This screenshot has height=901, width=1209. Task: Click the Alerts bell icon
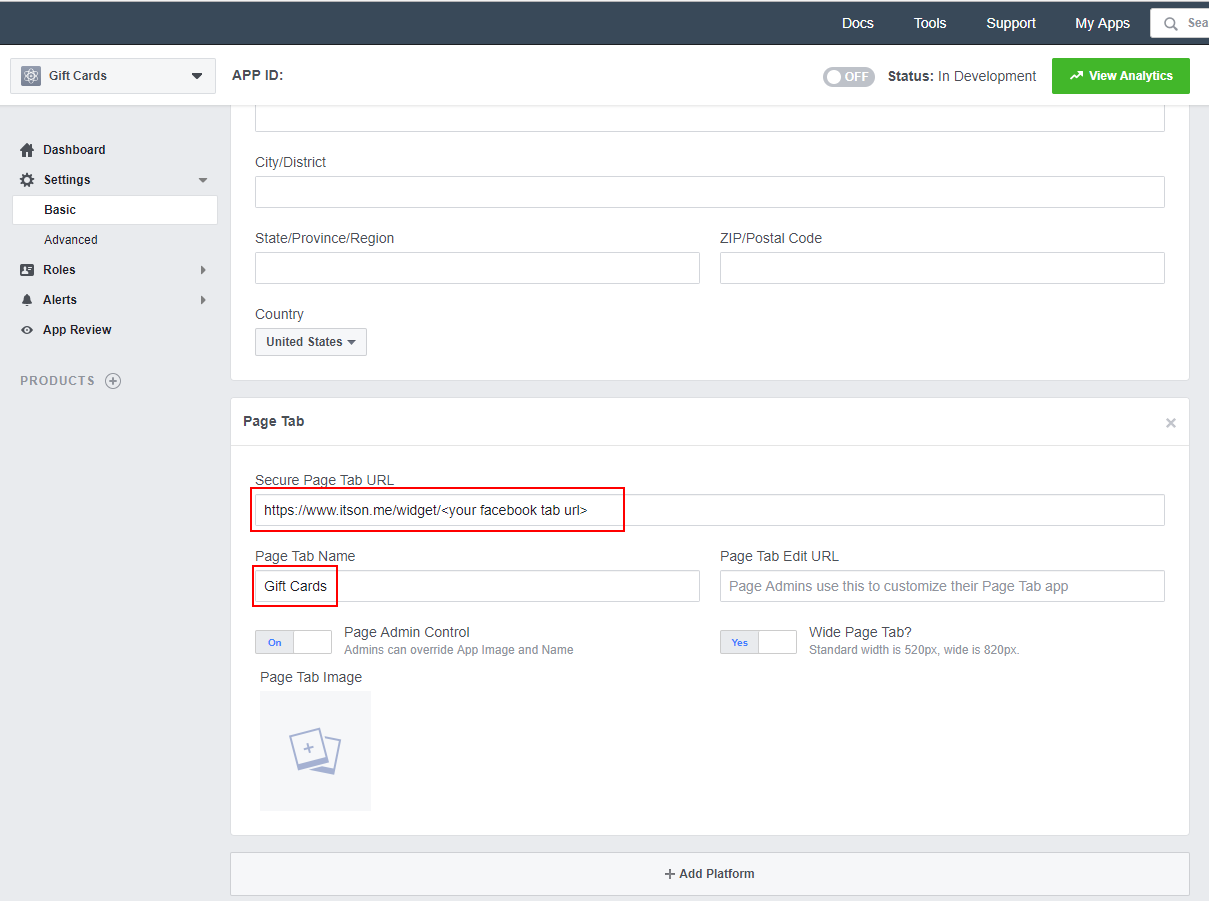tap(27, 300)
